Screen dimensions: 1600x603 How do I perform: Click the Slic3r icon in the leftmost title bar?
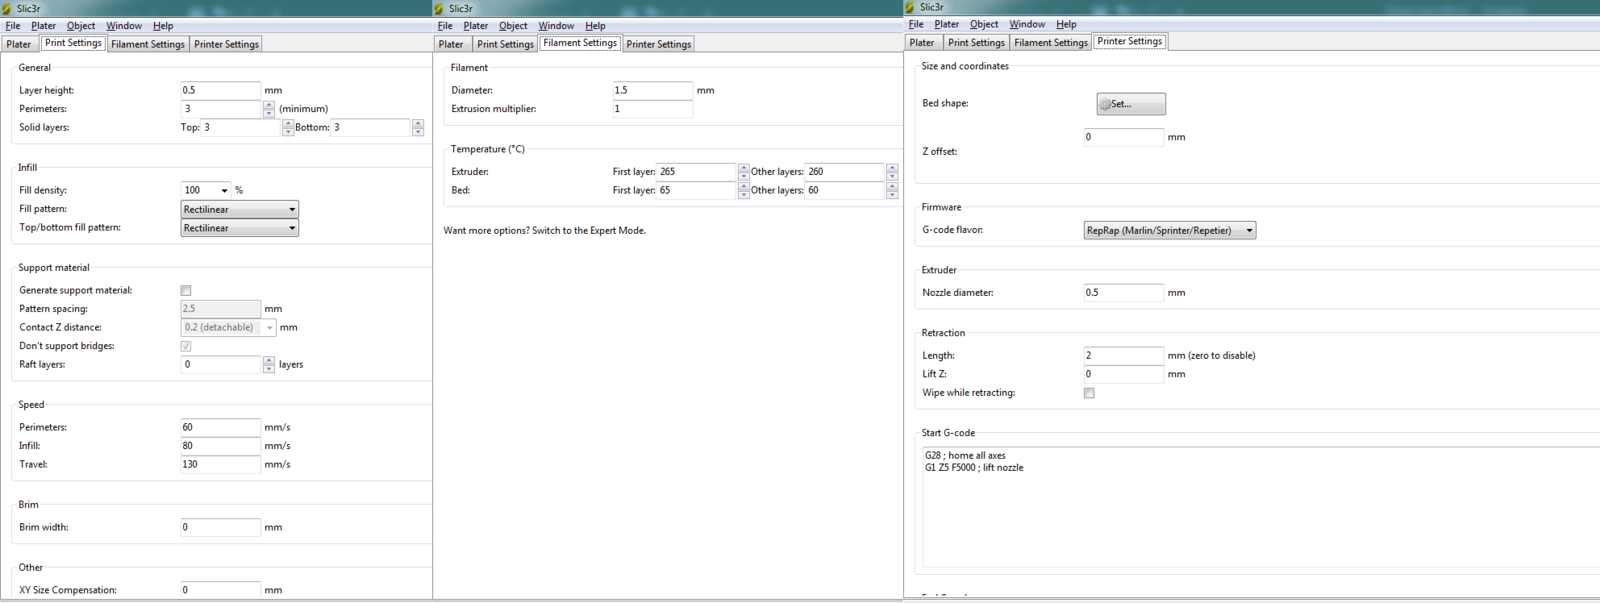pos(7,8)
